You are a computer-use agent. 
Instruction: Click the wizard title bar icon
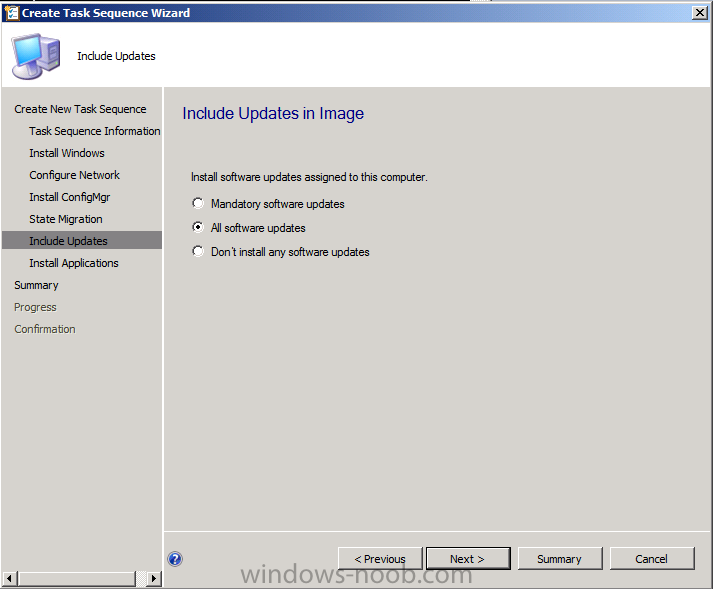pyautogui.click(x=11, y=13)
